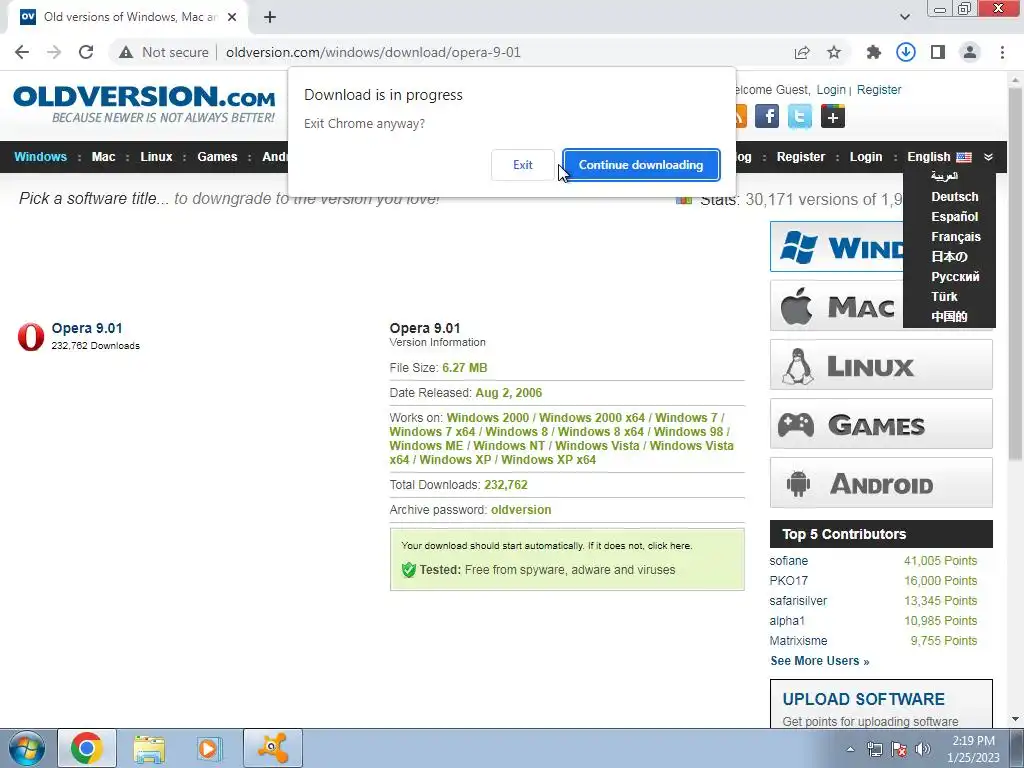
Task: Open Register in the navigation bar
Action: tap(801, 157)
